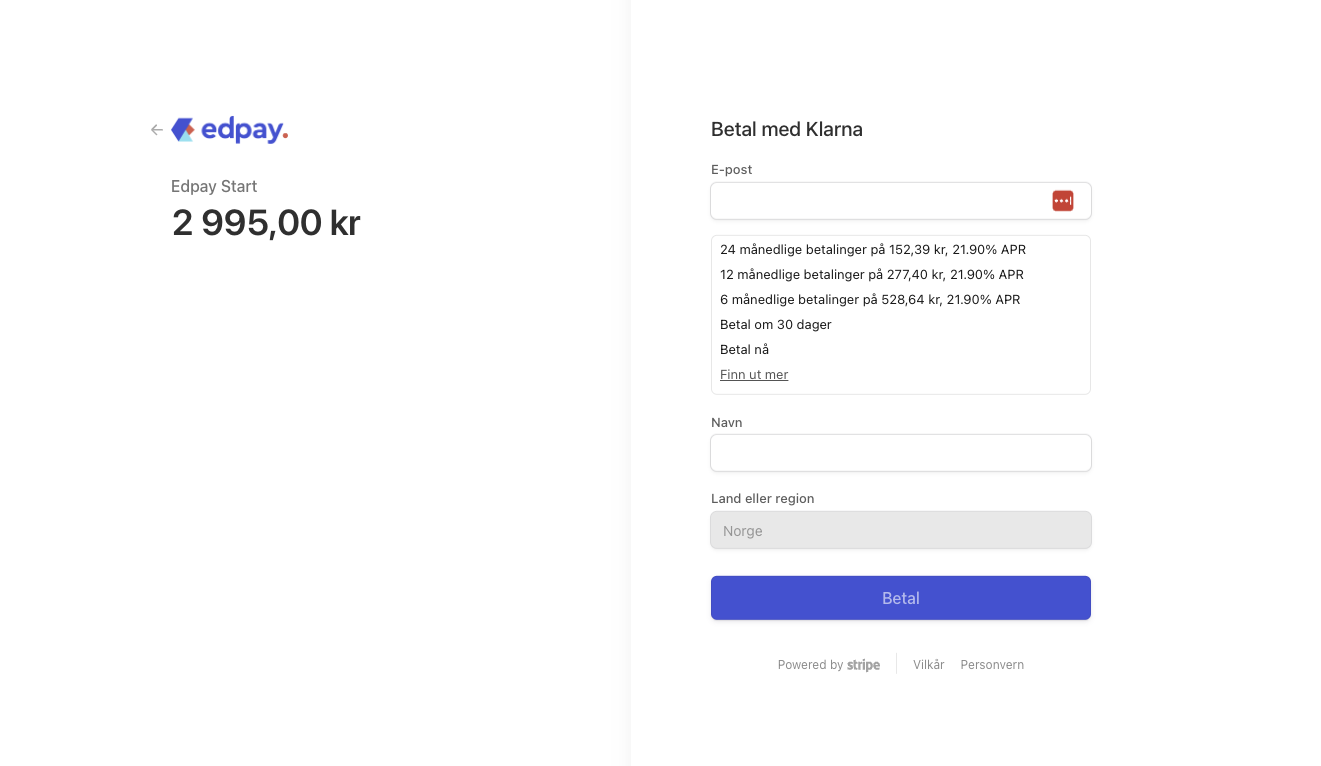Screen dimensions: 1321x766
Task: Select the 6 månedlige betalinger option
Action: pos(869,300)
